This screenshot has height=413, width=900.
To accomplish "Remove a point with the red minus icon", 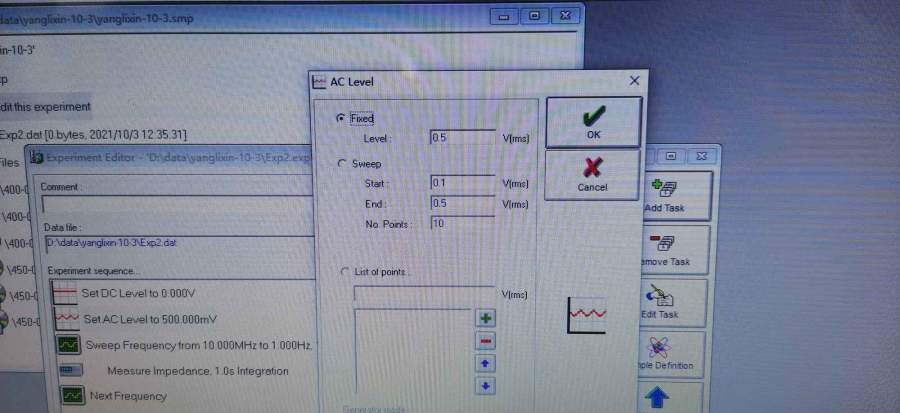I will (486, 341).
